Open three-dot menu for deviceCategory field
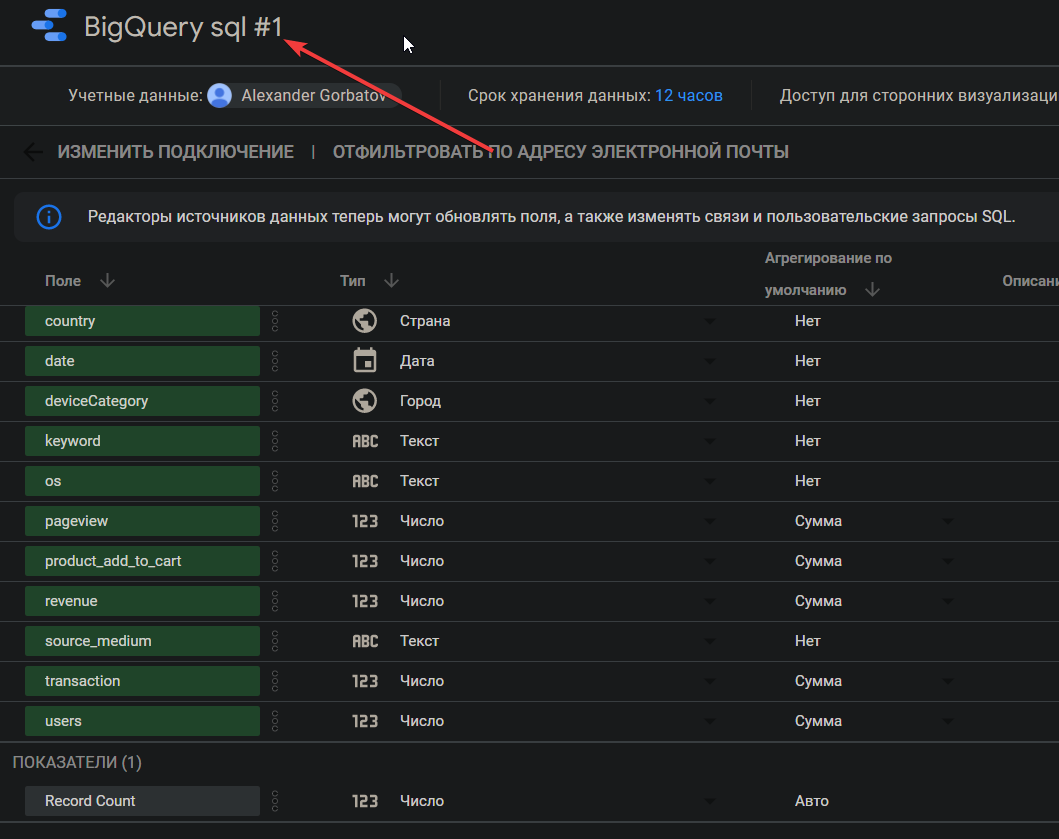This screenshot has width=1059, height=839. click(x=275, y=401)
